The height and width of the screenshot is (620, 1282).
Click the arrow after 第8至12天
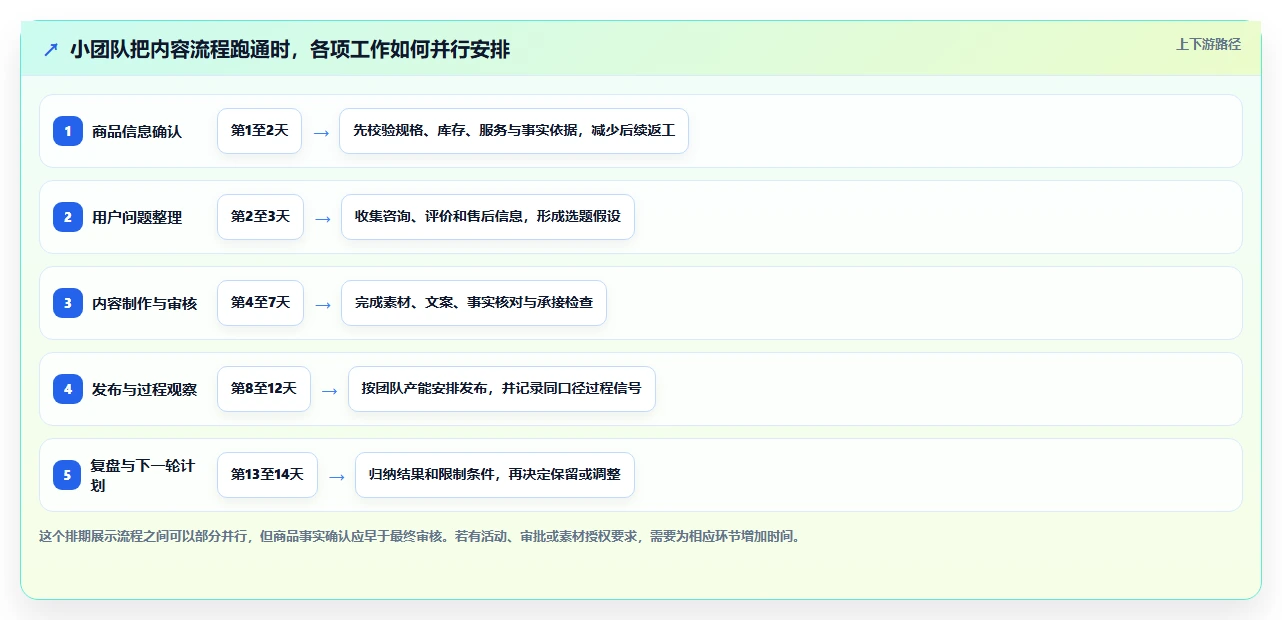pyautogui.click(x=329, y=390)
